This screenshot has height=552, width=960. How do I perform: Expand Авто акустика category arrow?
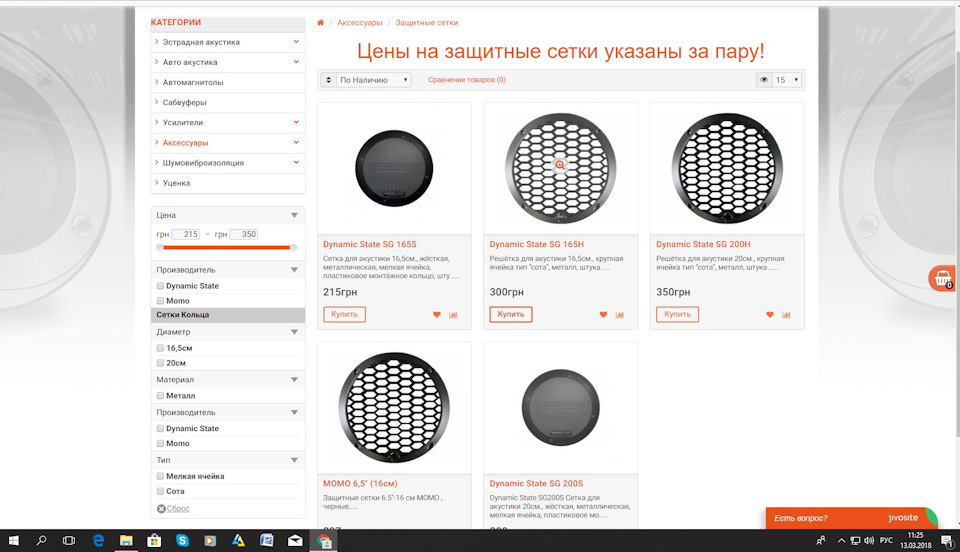pos(296,62)
